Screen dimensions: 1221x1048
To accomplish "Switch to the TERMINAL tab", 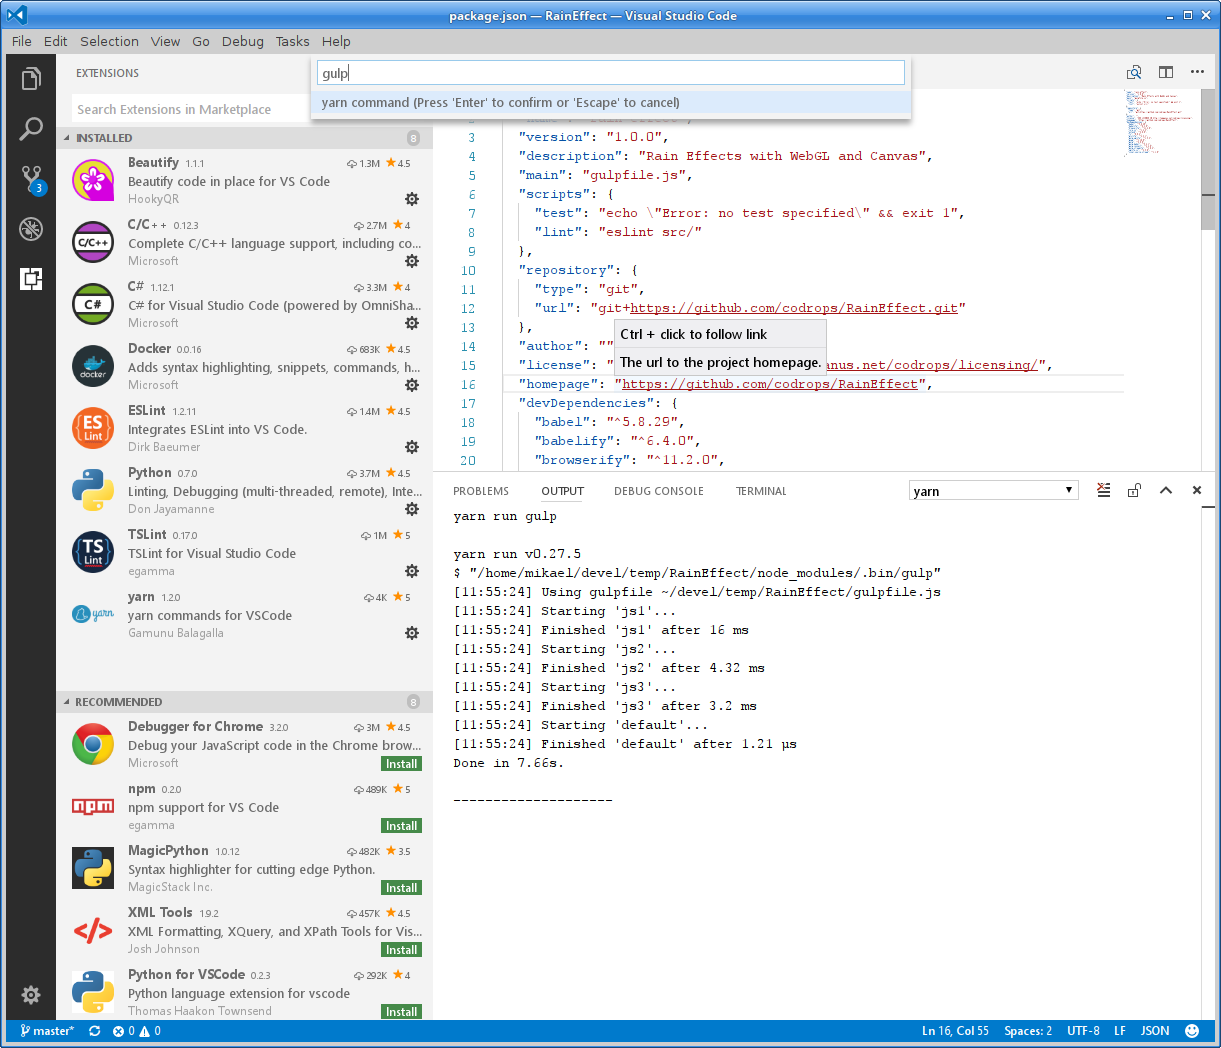I will coord(761,491).
